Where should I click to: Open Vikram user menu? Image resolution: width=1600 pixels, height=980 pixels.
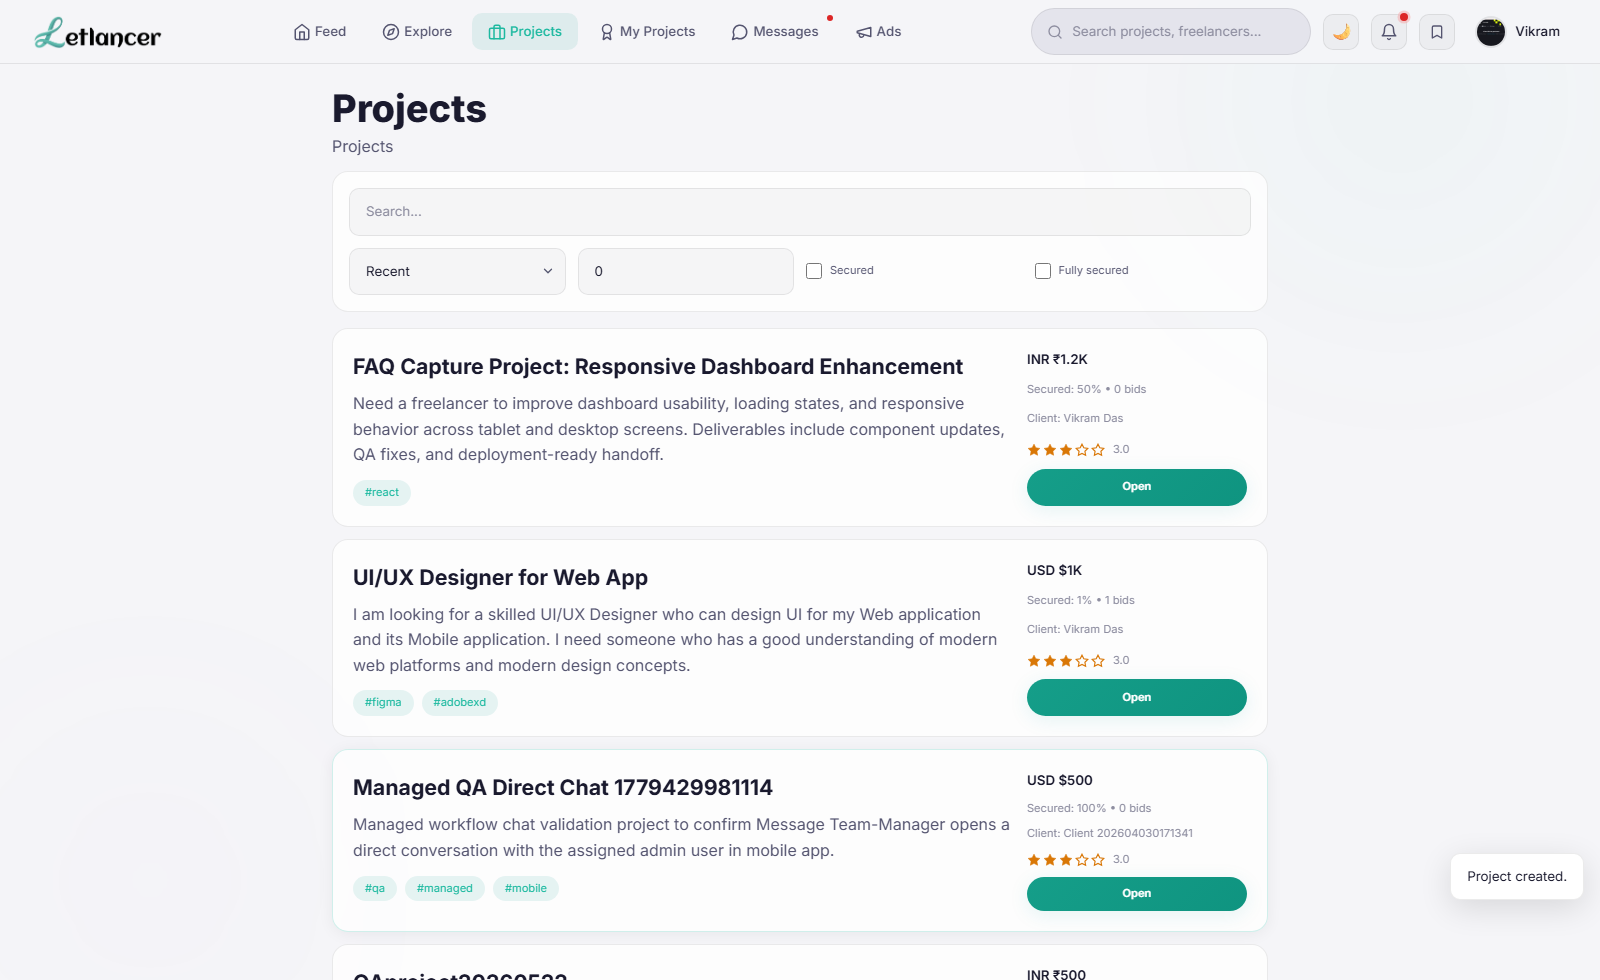1519,32
